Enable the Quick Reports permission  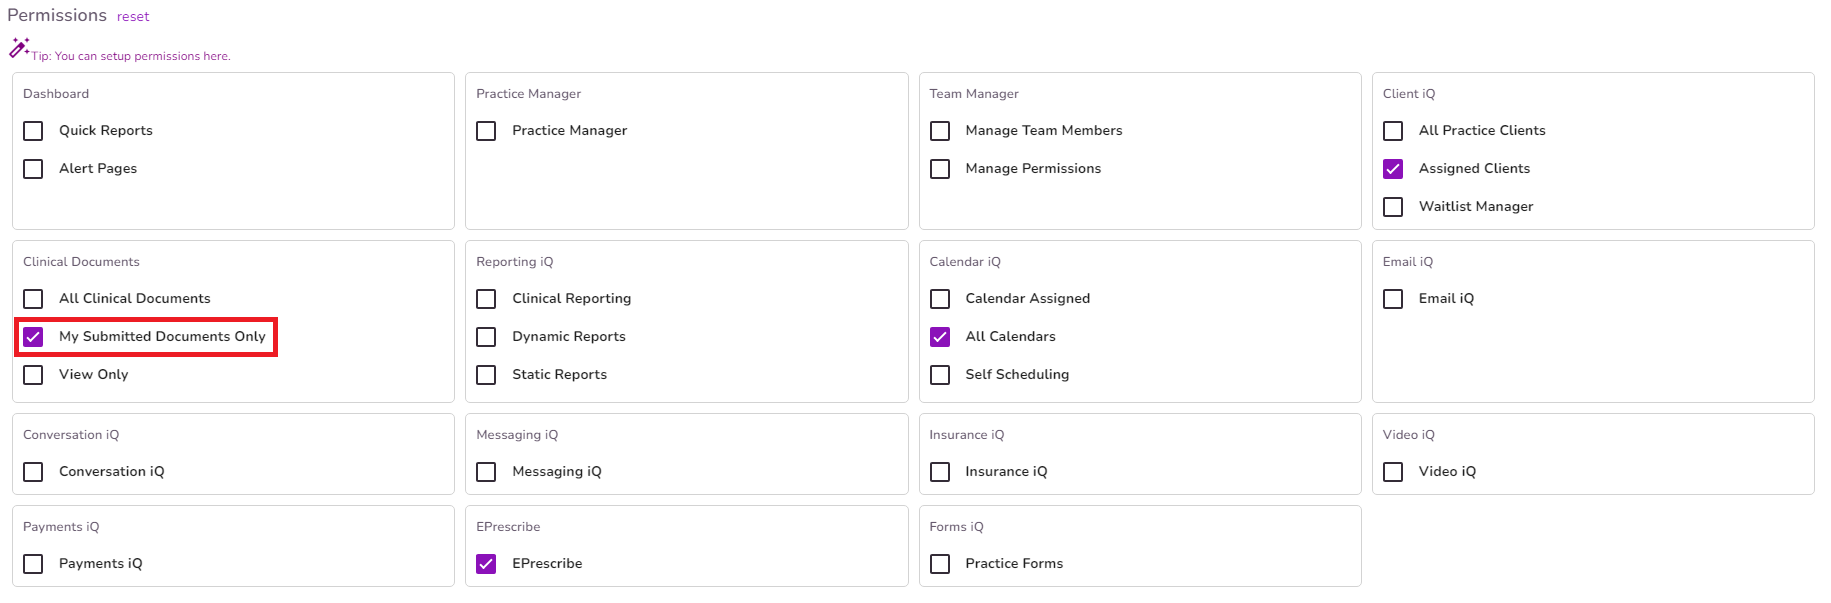[33, 130]
